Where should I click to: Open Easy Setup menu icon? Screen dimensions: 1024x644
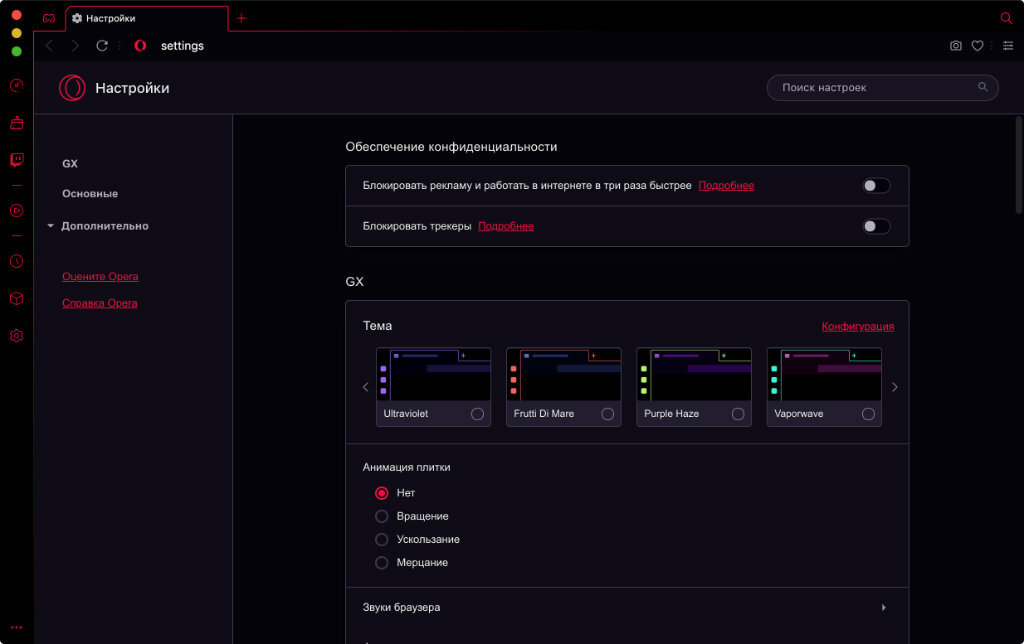click(1008, 46)
